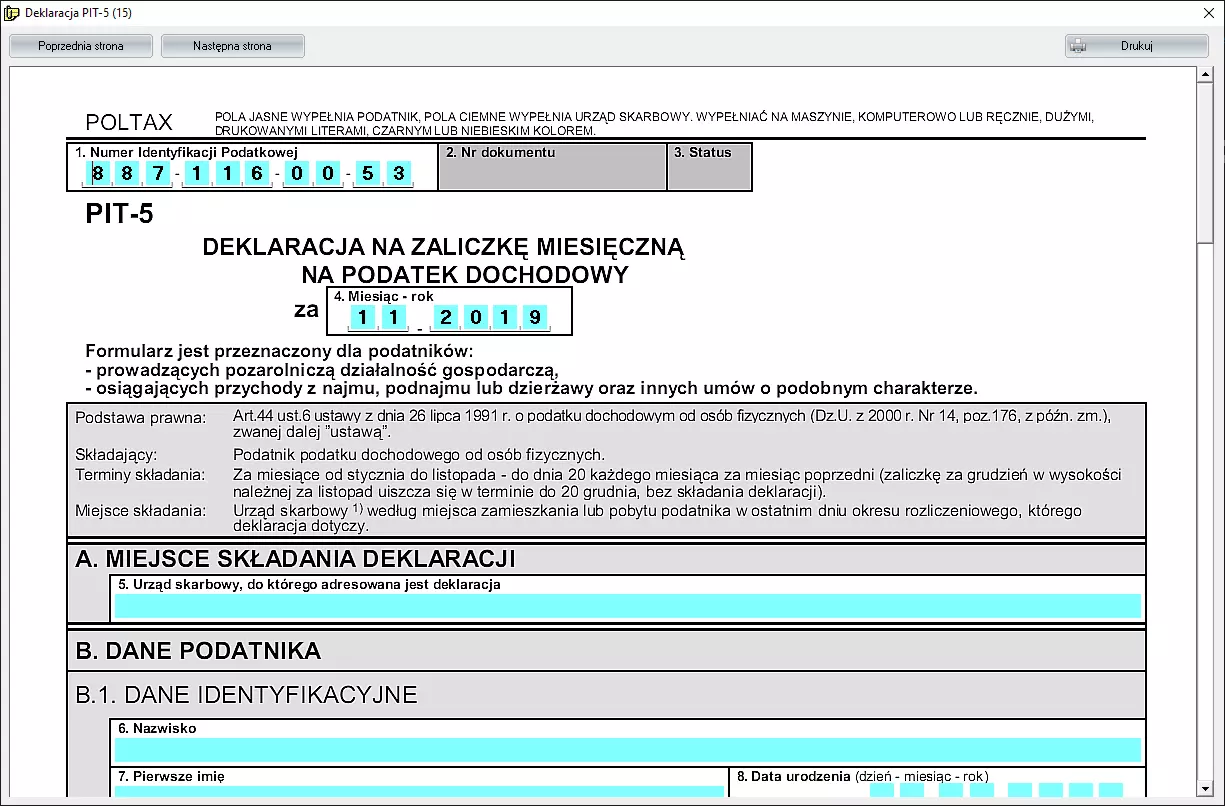
Task: Click the first month digit in Miesiąc - rok
Action: [363, 318]
